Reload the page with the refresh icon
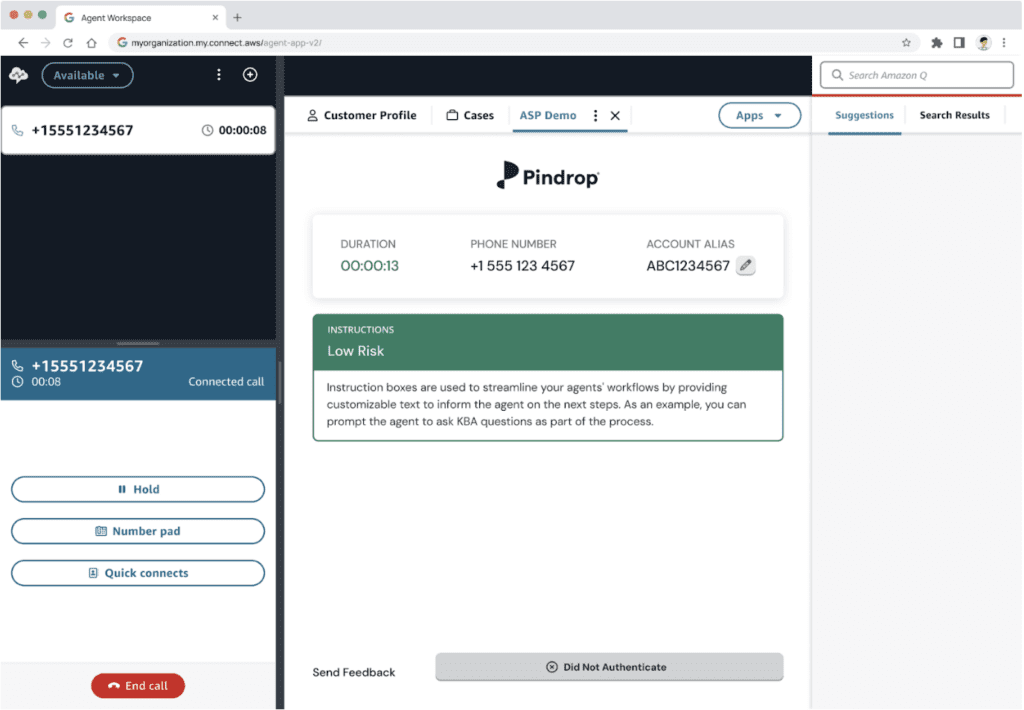Screen dimensions: 1024x710 pyautogui.click(x=66, y=43)
